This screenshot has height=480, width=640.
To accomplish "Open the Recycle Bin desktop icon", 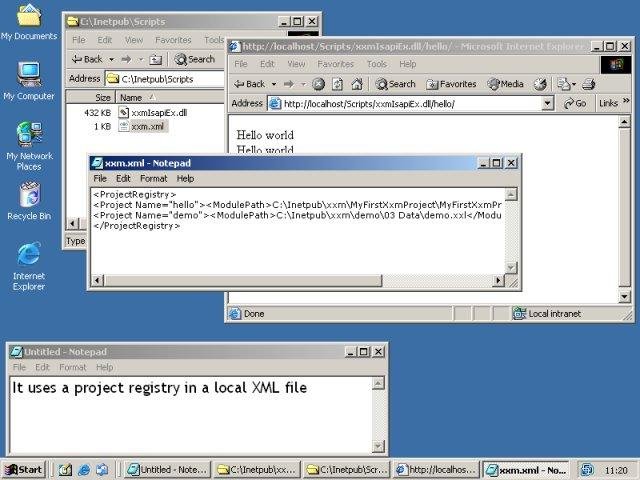I will tap(29, 202).
